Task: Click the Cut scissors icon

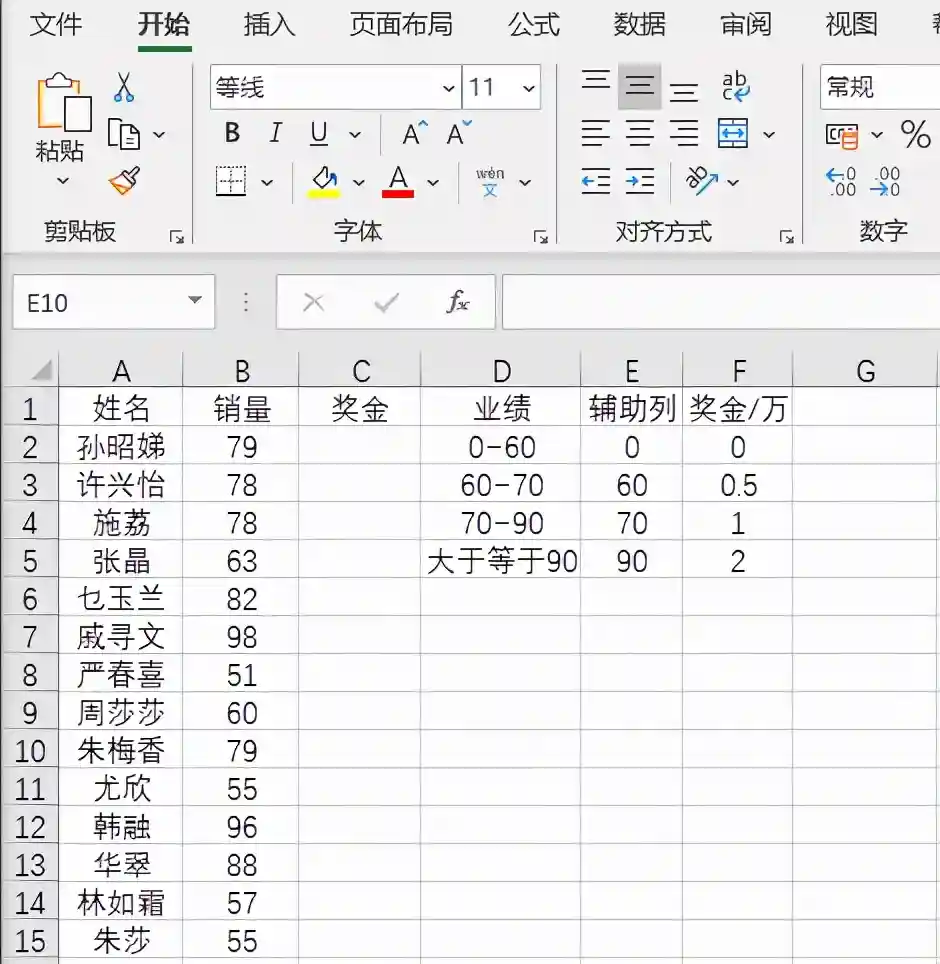Action: [x=124, y=87]
